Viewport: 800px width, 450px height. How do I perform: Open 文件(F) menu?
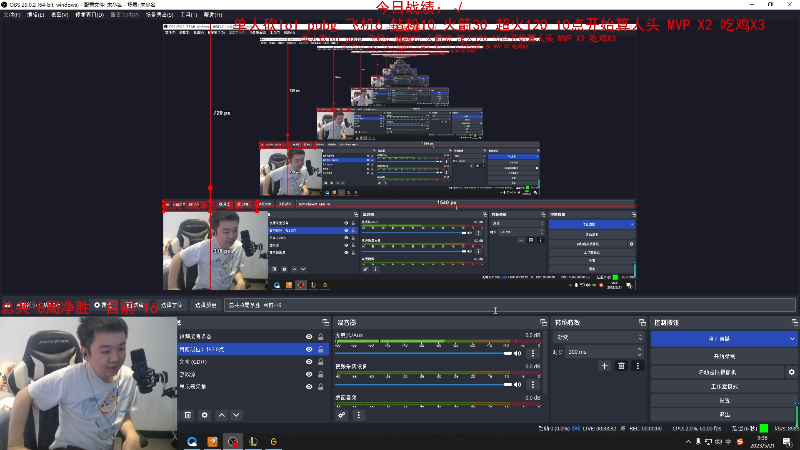12,15
